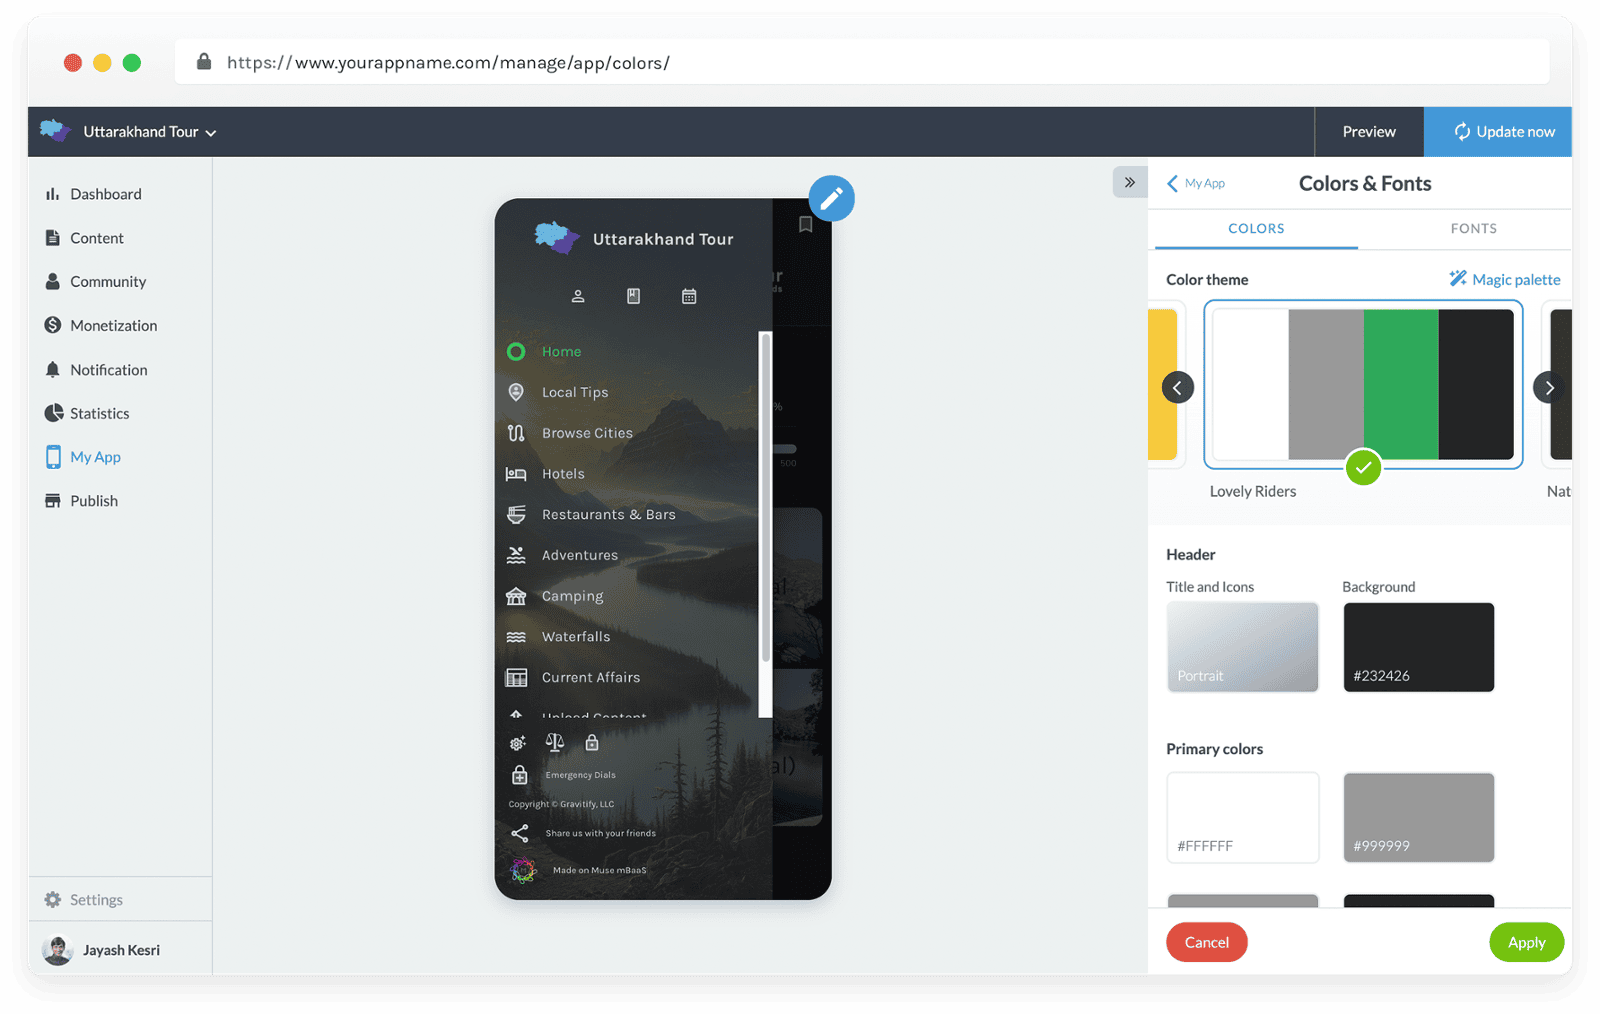
Task: Click the Settings gear in sidebar
Action: pyautogui.click(x=53, y=900)
